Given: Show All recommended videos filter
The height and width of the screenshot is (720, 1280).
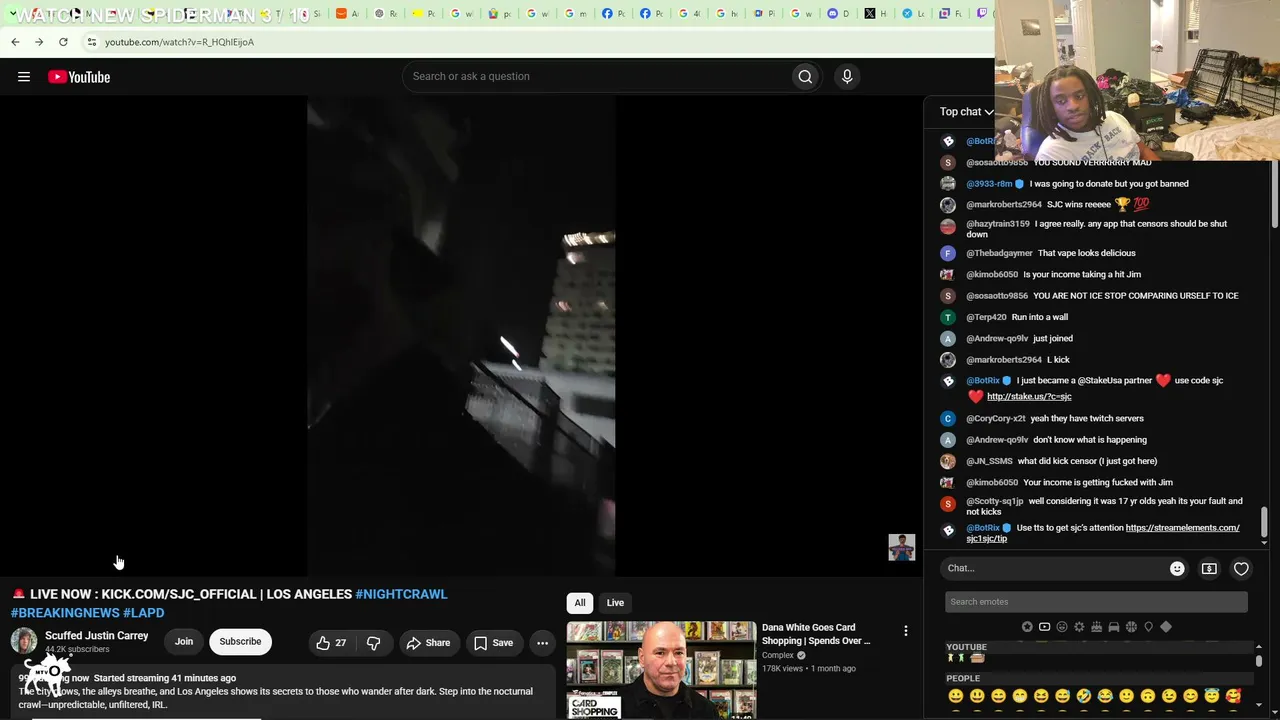Looking at the screenshot, I should point(579,603).
